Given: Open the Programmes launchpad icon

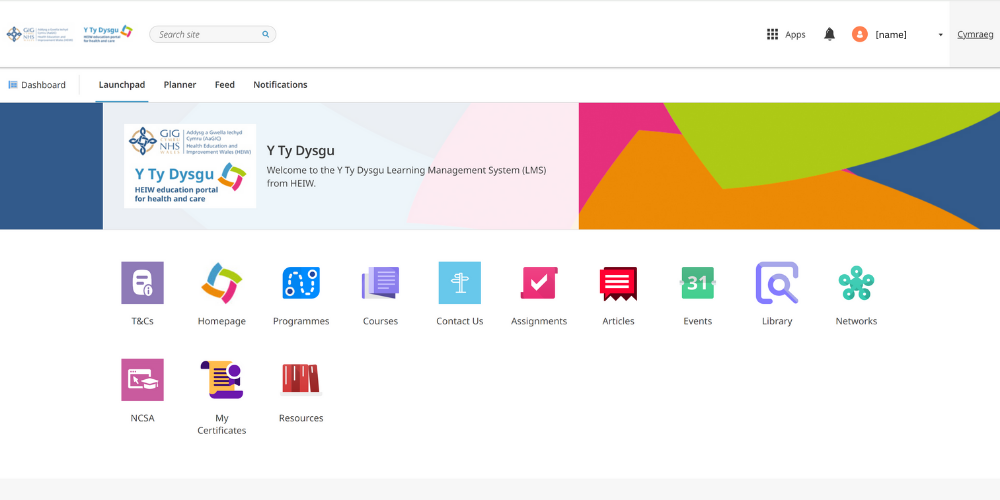Looking at the screenshot, I should [301, 283].
